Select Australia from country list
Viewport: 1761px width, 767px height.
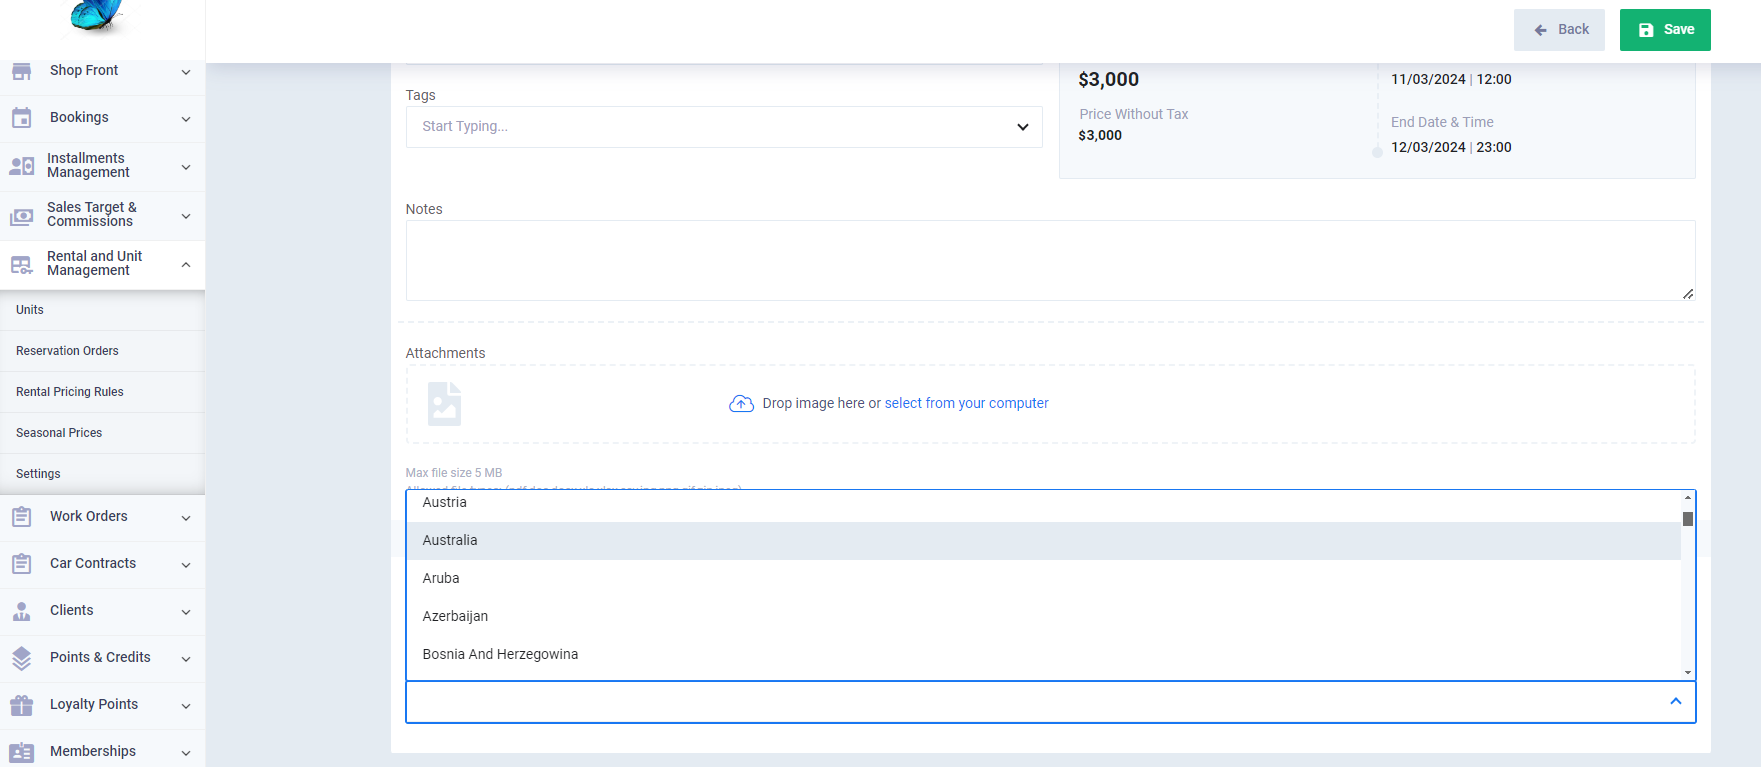[x=1043, y=541]
